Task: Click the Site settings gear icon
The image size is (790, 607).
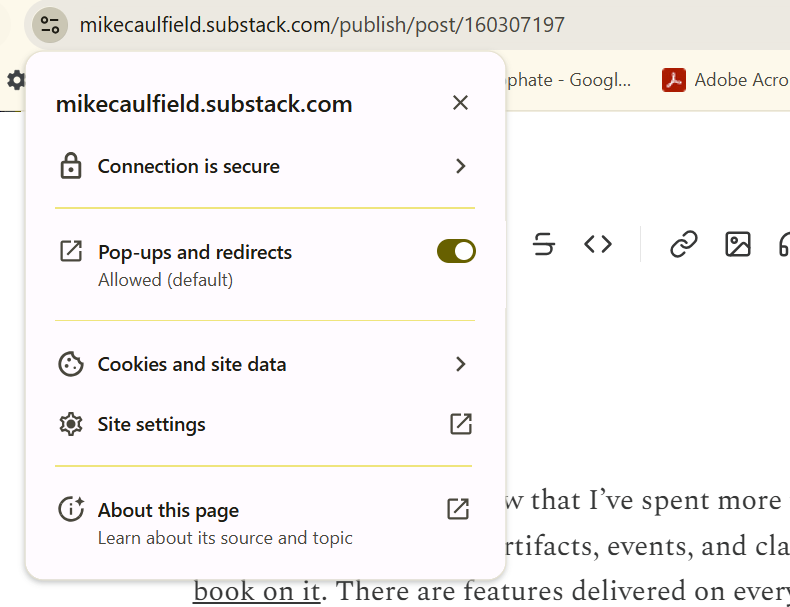Action: pos(71,424)
